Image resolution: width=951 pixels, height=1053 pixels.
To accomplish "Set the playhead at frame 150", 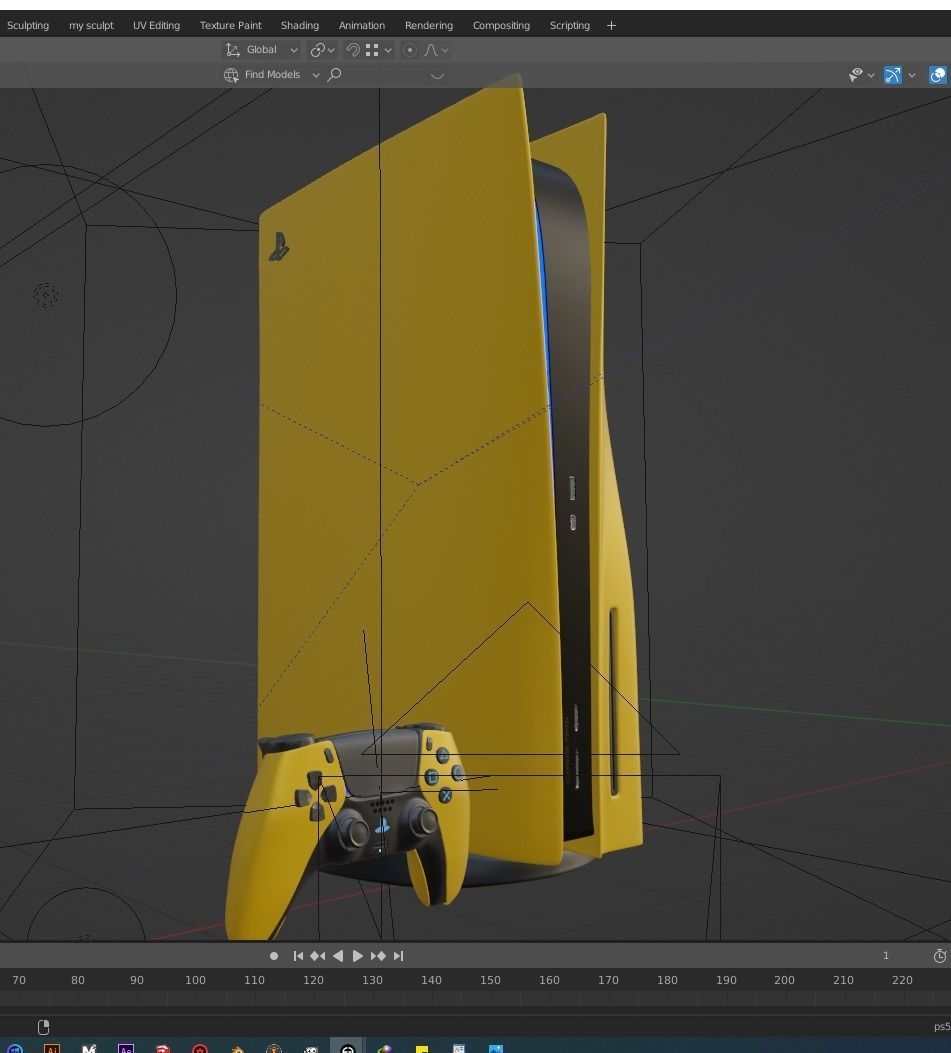I will pyautogui.click(x=490, y=980).
